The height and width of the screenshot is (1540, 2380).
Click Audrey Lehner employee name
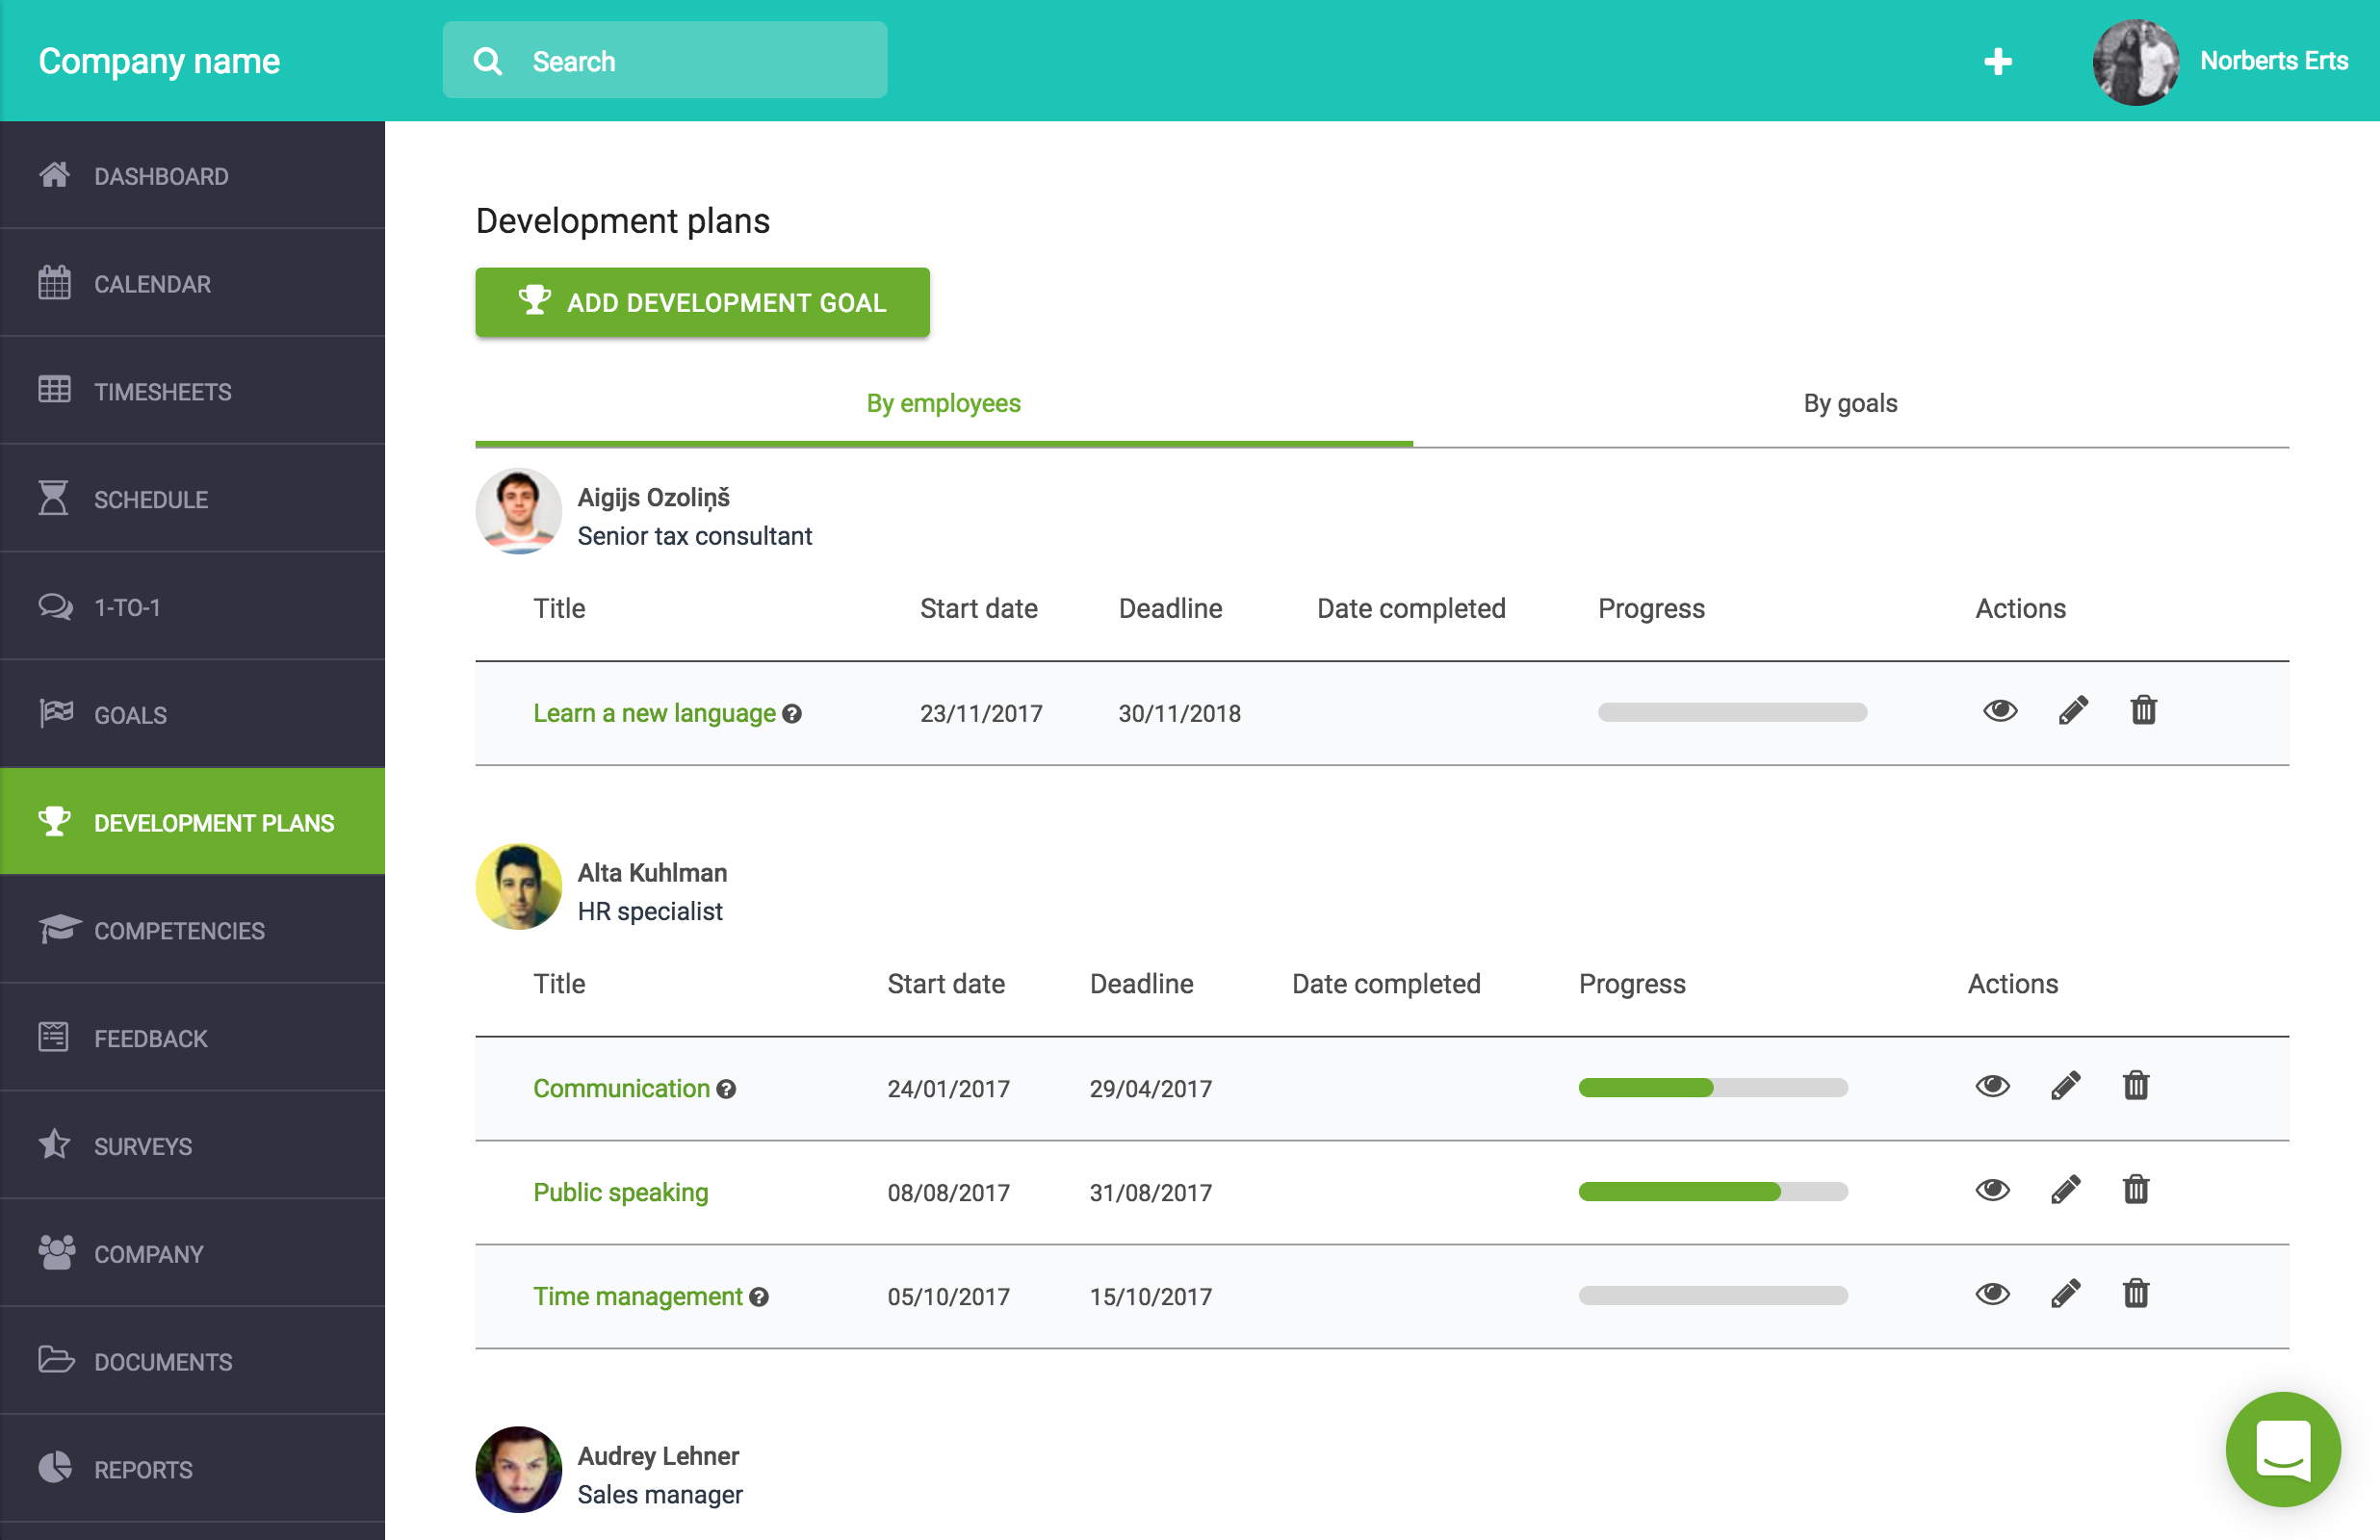click(658, 1455)
